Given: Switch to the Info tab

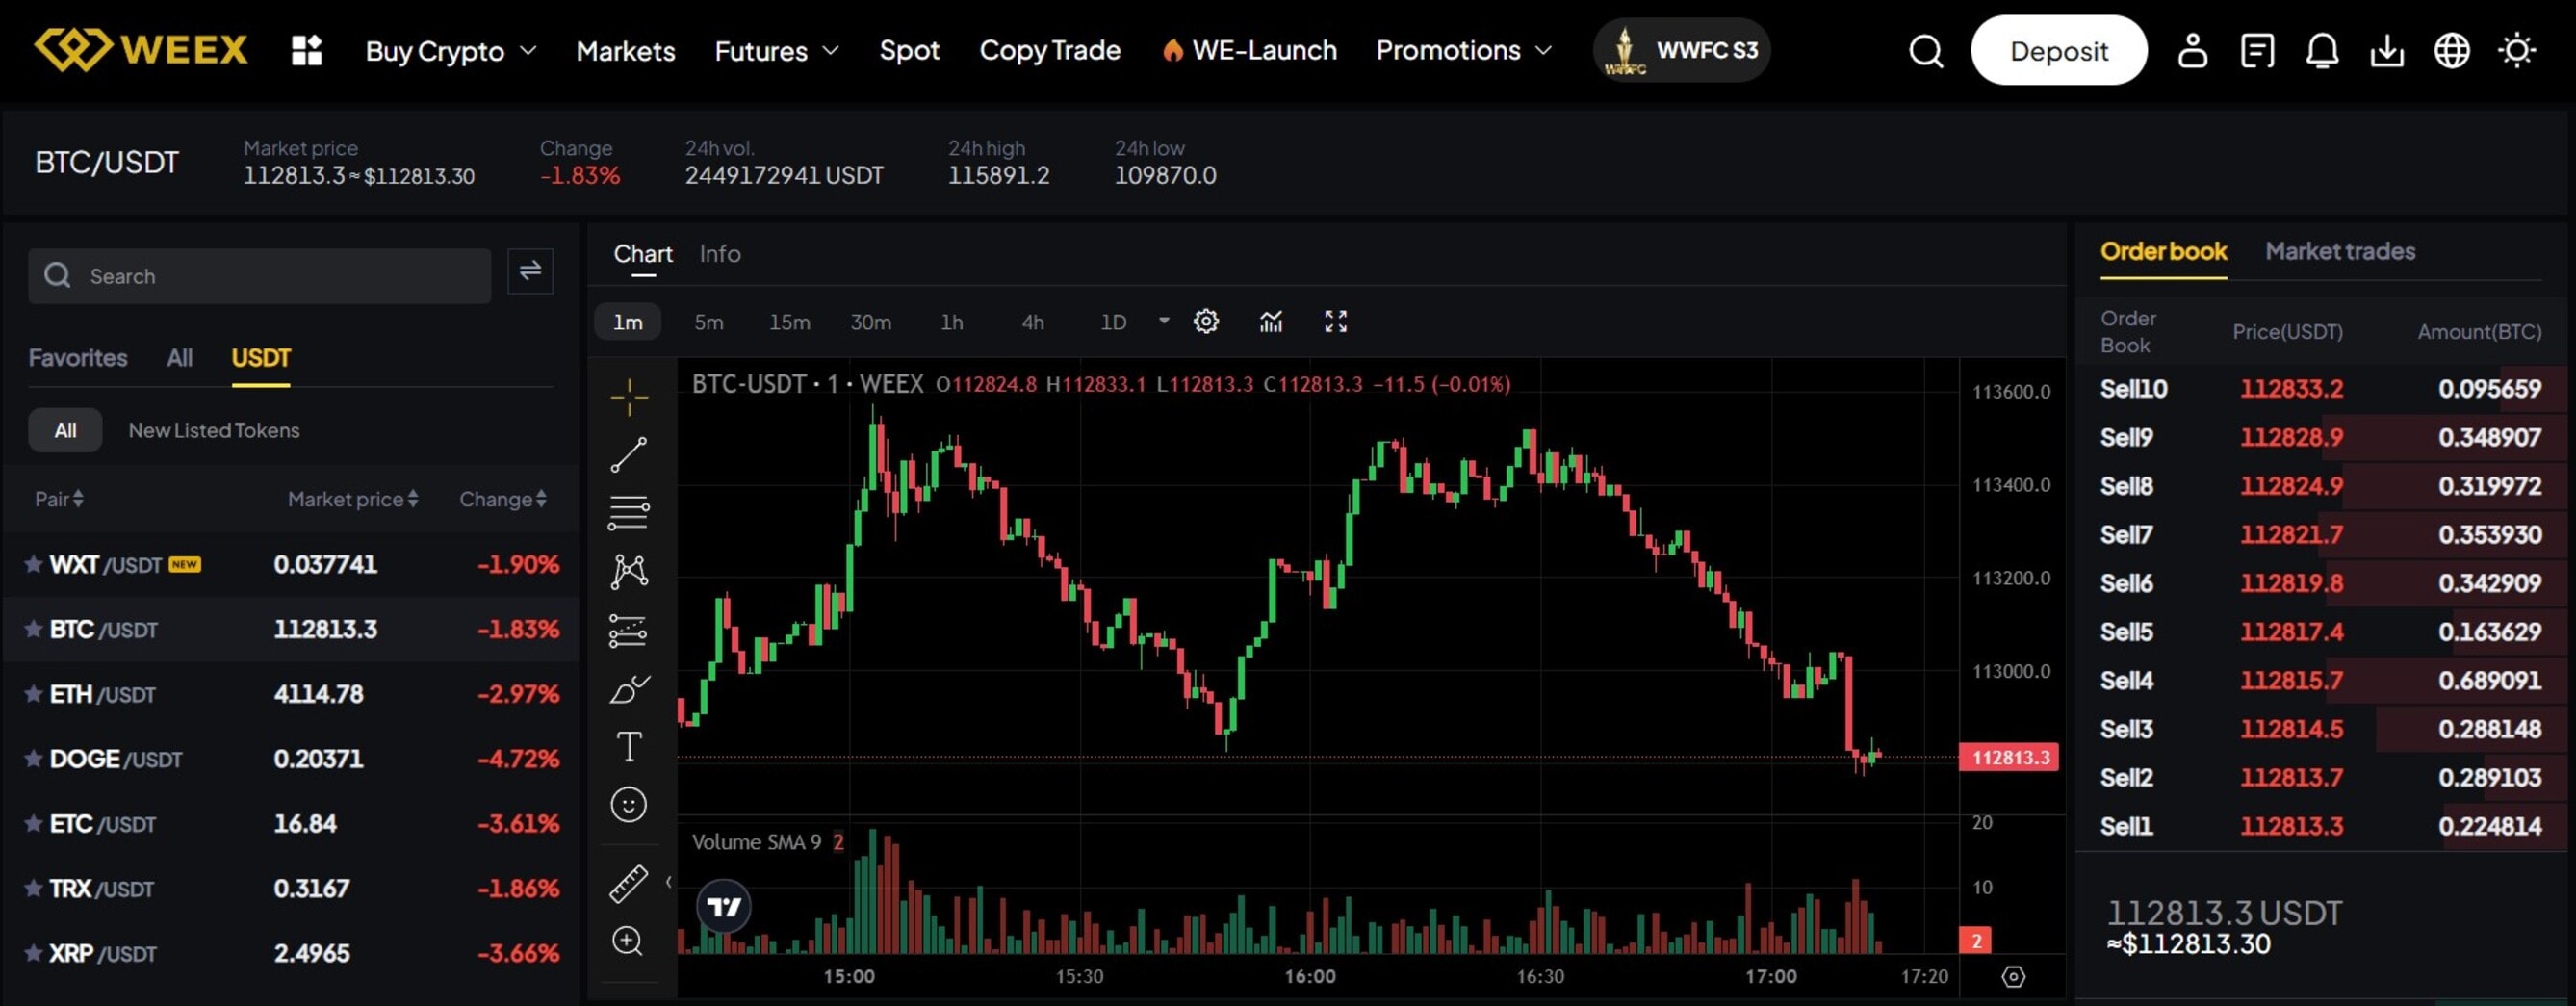Looking at the screenshot, I should (x=720, y=254).
